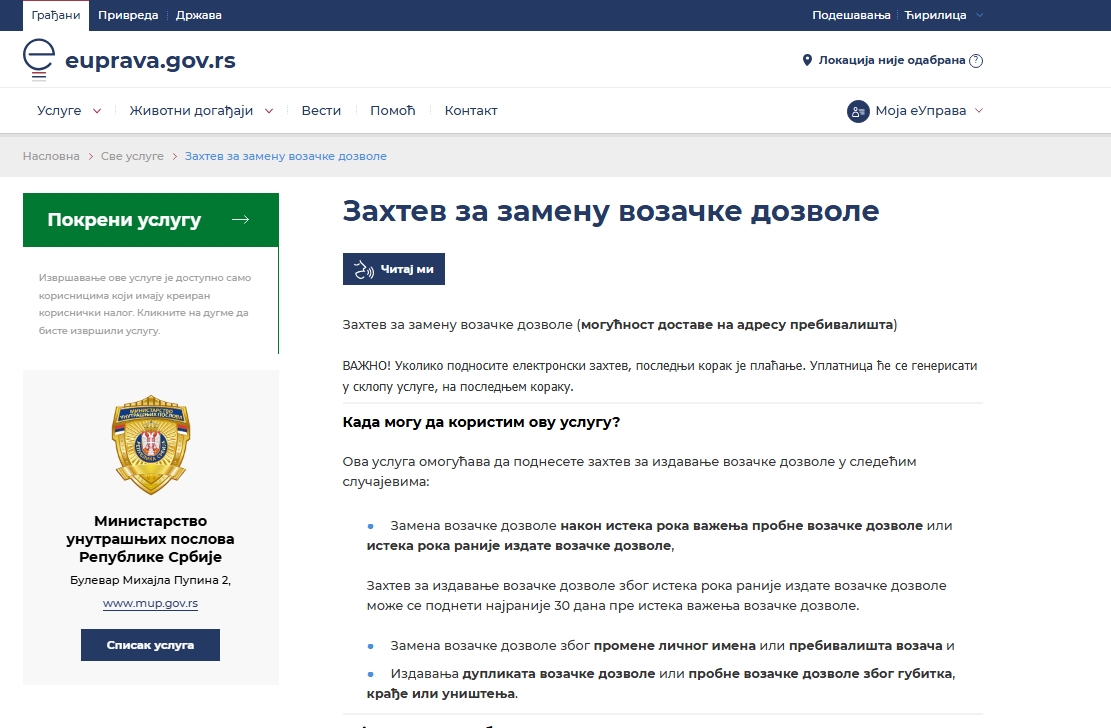Click bold text дупликата возачке дозволе
This screenshot has height=728, width=1111.
pyautogui.click(x=558, y=673)
